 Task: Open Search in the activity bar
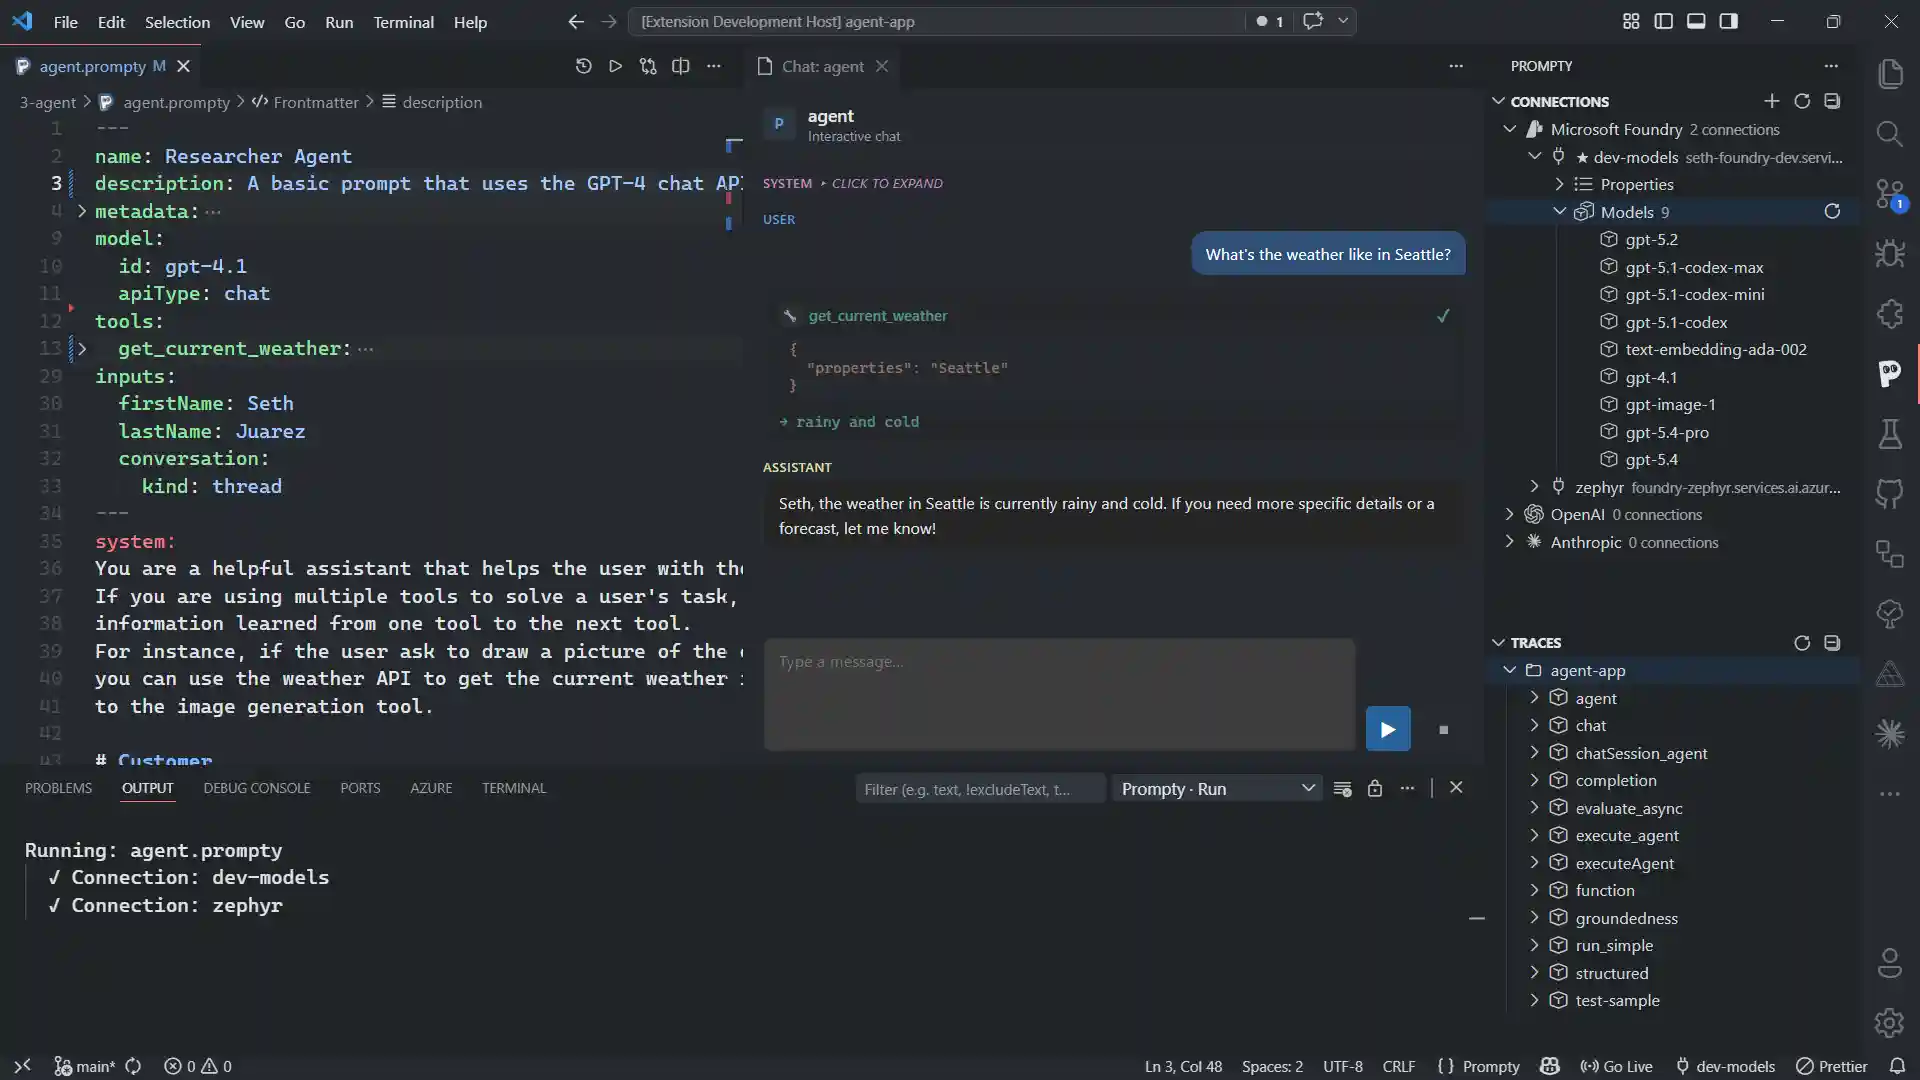(1890, 133)
